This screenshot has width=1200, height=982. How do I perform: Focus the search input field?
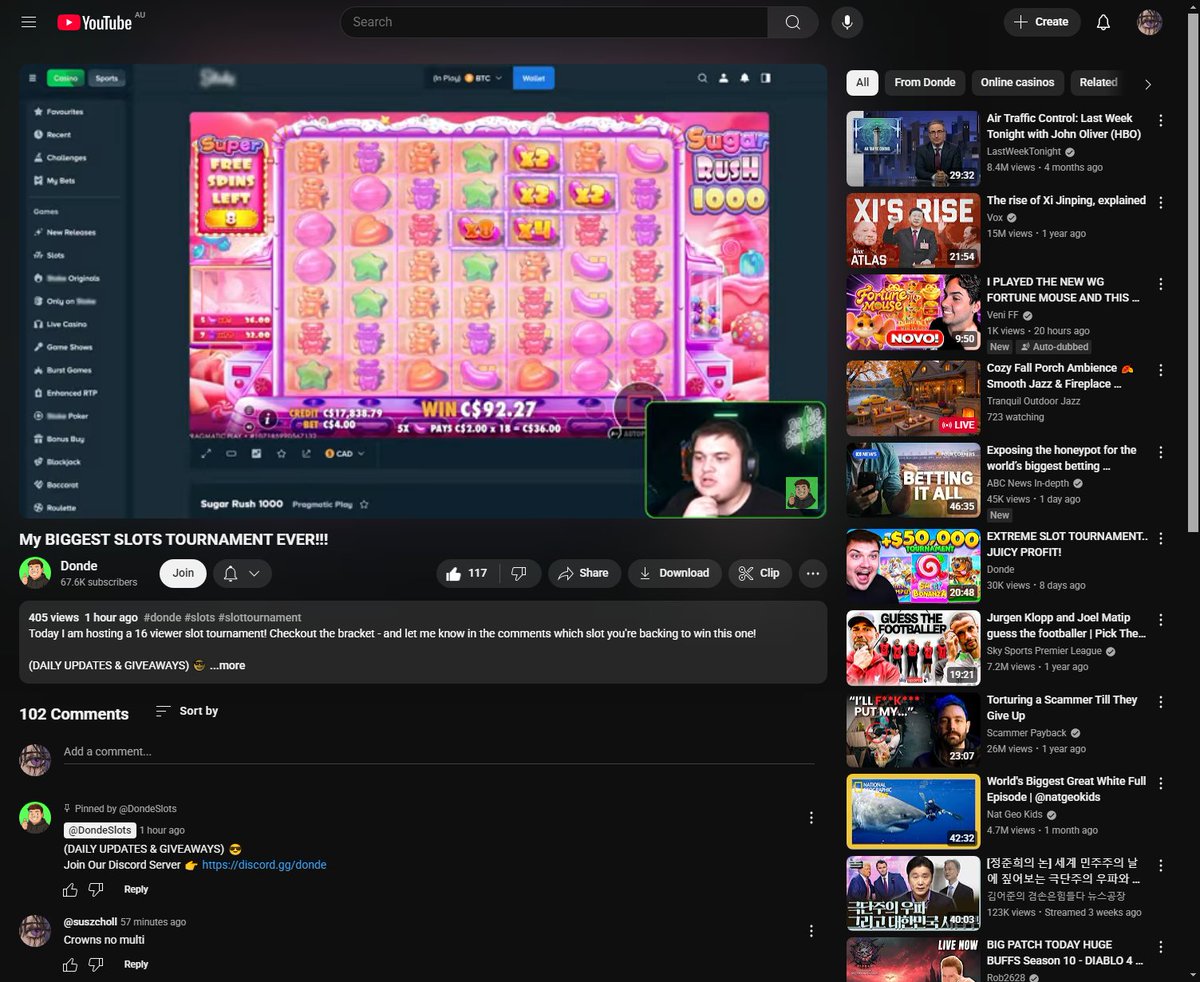(x=554, y=22)
